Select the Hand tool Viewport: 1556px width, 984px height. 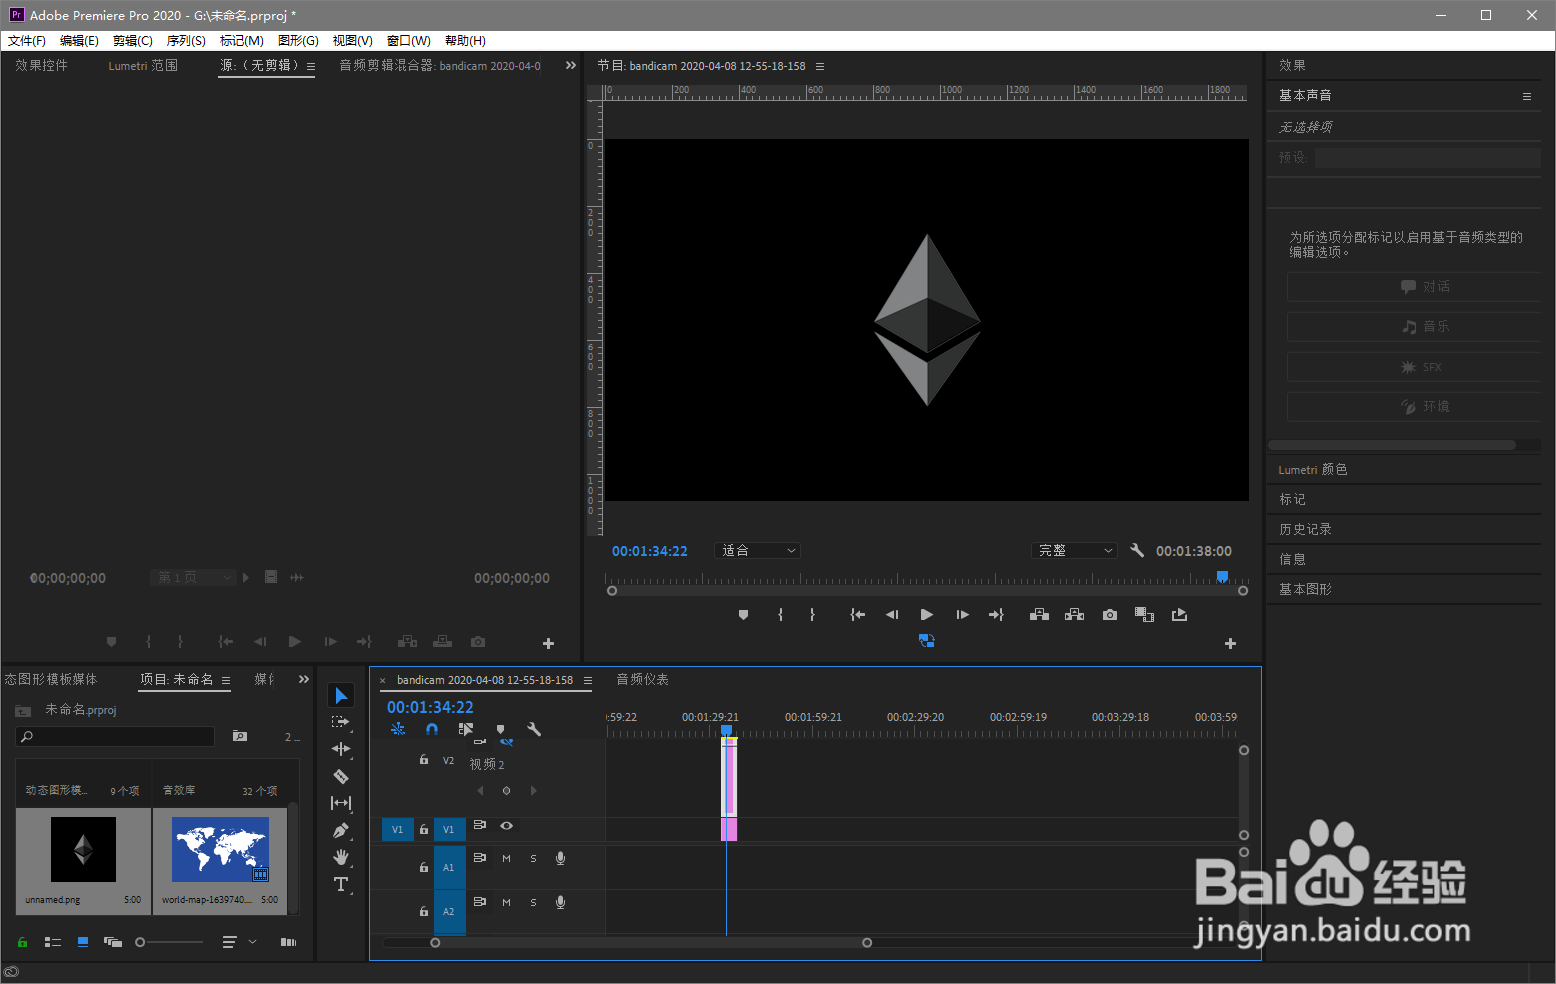341,857
